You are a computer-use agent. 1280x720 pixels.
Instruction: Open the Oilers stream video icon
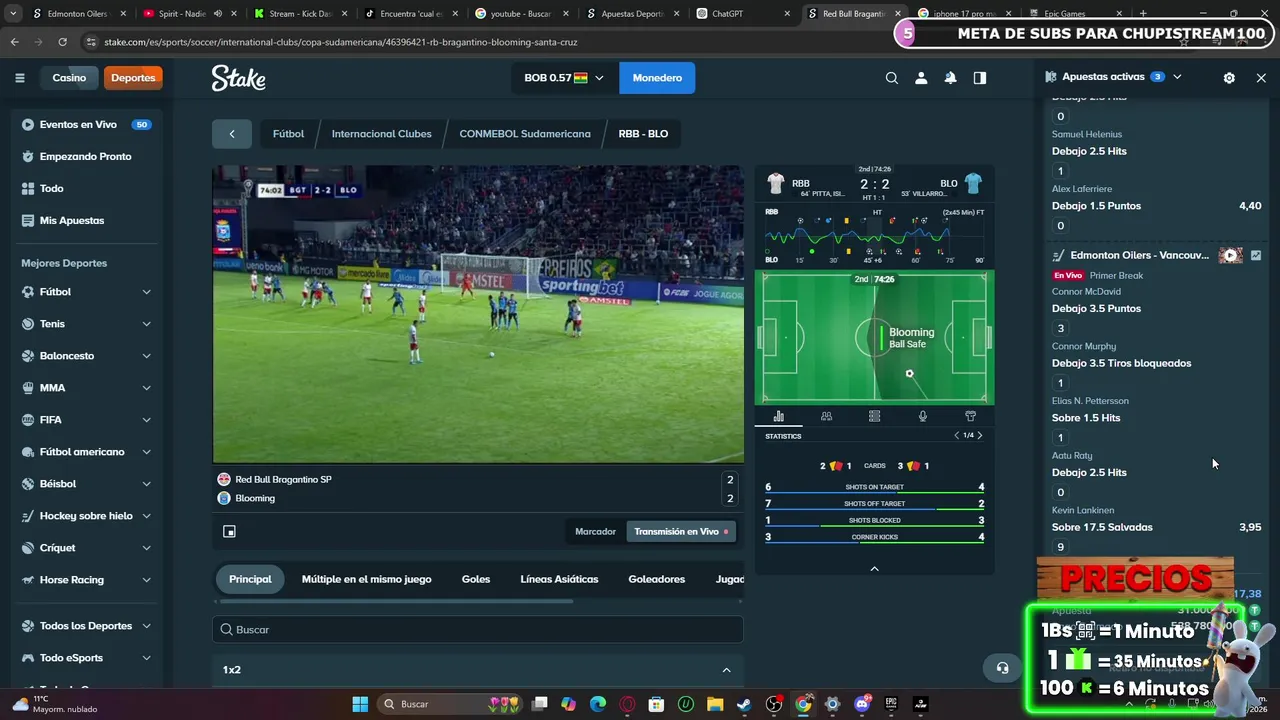(1230, 255)
